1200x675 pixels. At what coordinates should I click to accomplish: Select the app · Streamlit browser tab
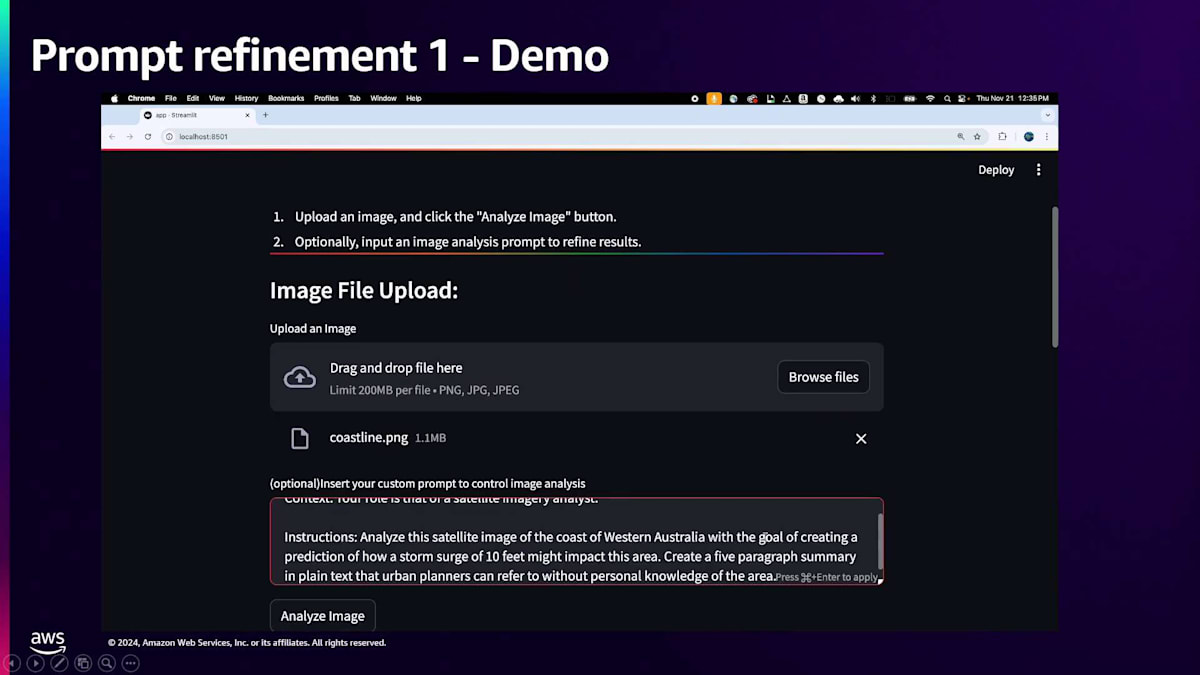click(195, 115)
